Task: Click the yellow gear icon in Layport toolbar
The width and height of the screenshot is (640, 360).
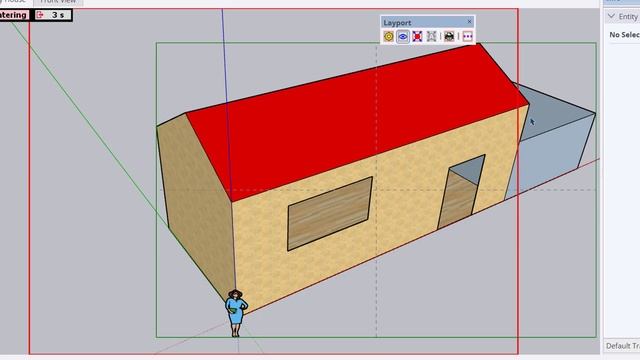Action: [x=389, y=36]
